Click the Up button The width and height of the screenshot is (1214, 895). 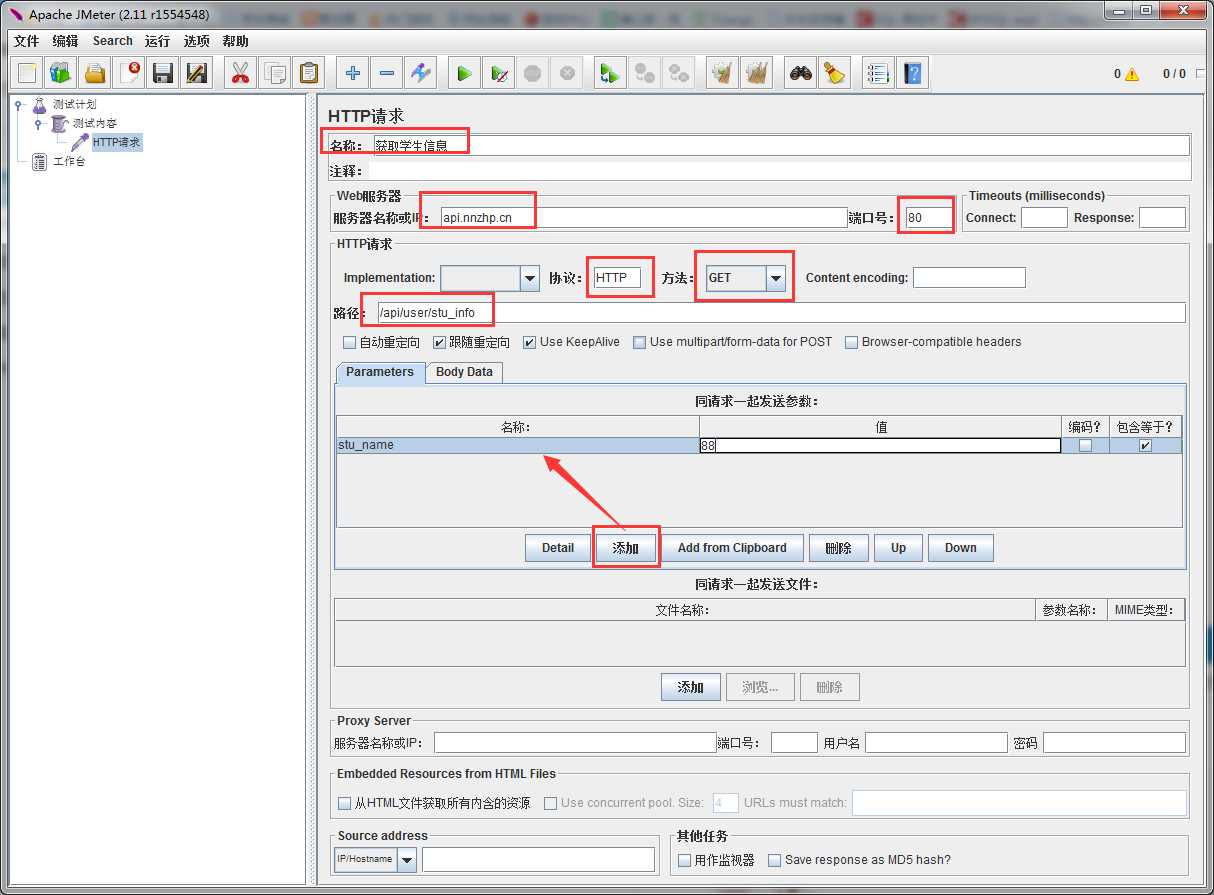(898, 548)
